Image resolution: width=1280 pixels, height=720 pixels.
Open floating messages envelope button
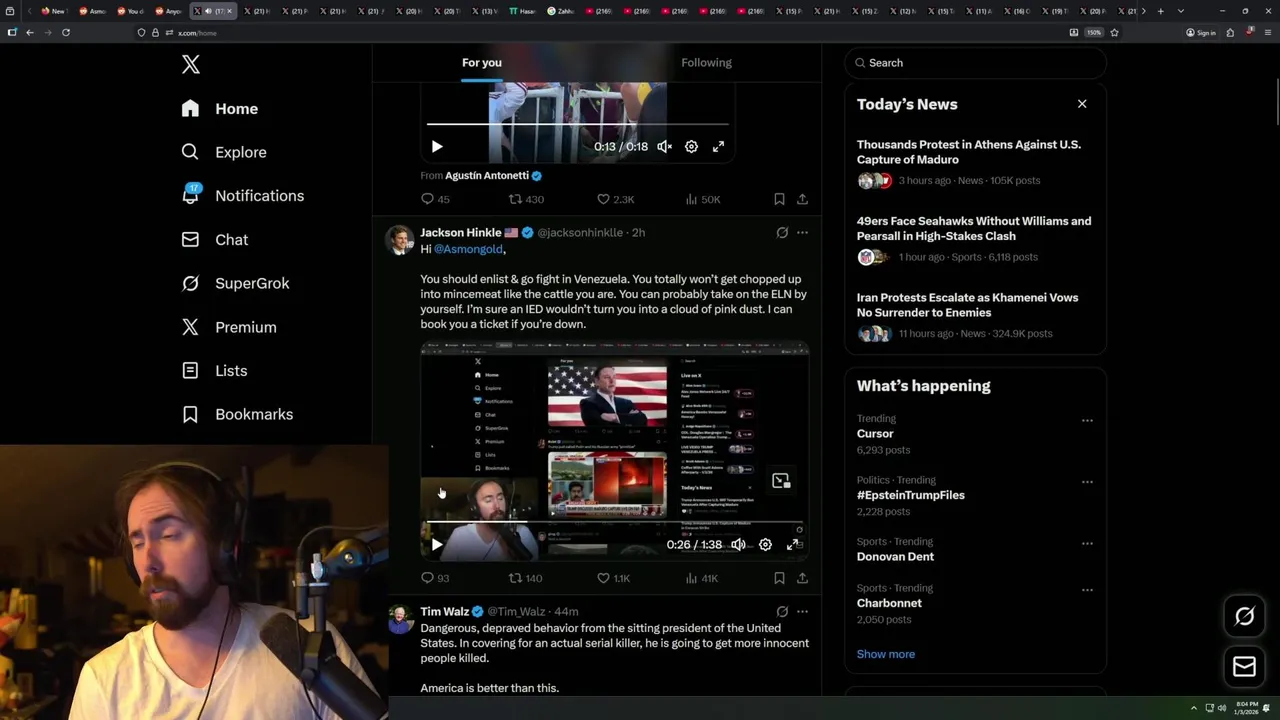(x=1244, y=666)
